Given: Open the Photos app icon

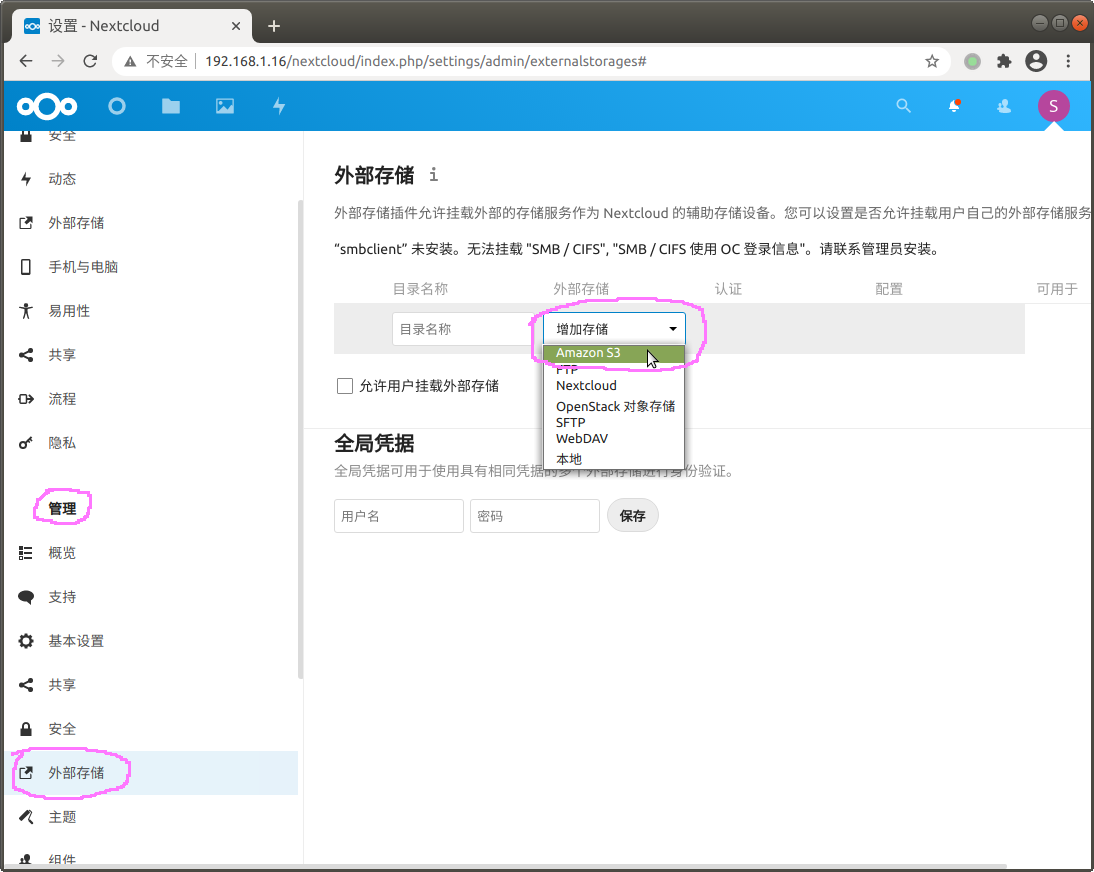Looking at the screenshot, I should (225, 106).
